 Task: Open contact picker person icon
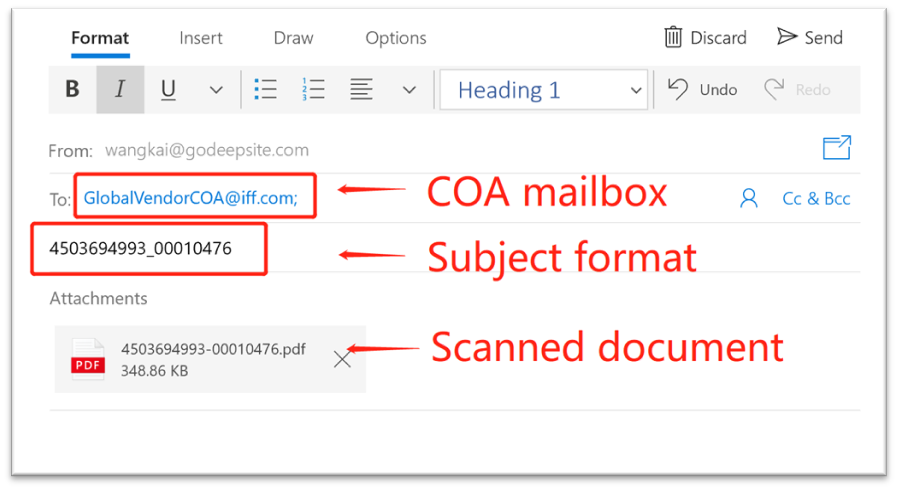748,199
